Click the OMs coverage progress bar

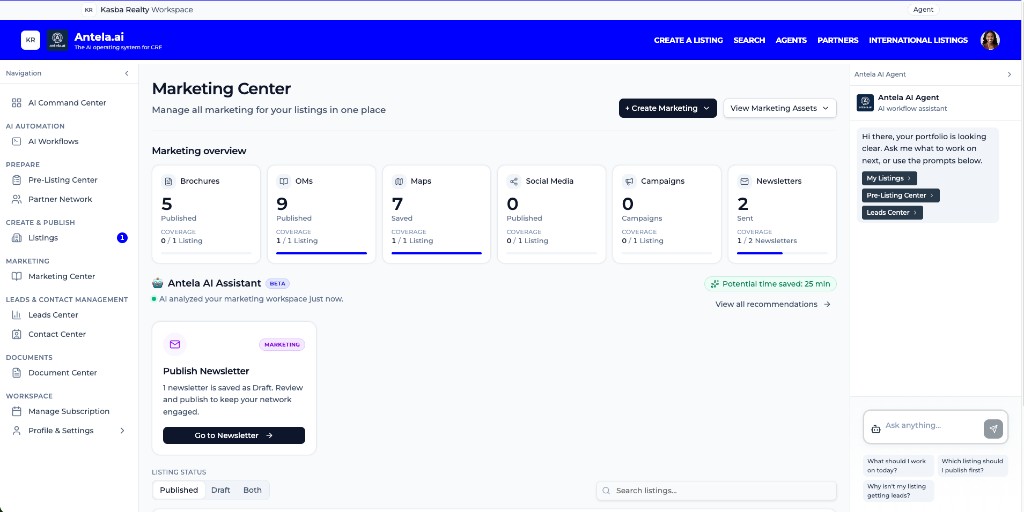[x=321, y=253]
